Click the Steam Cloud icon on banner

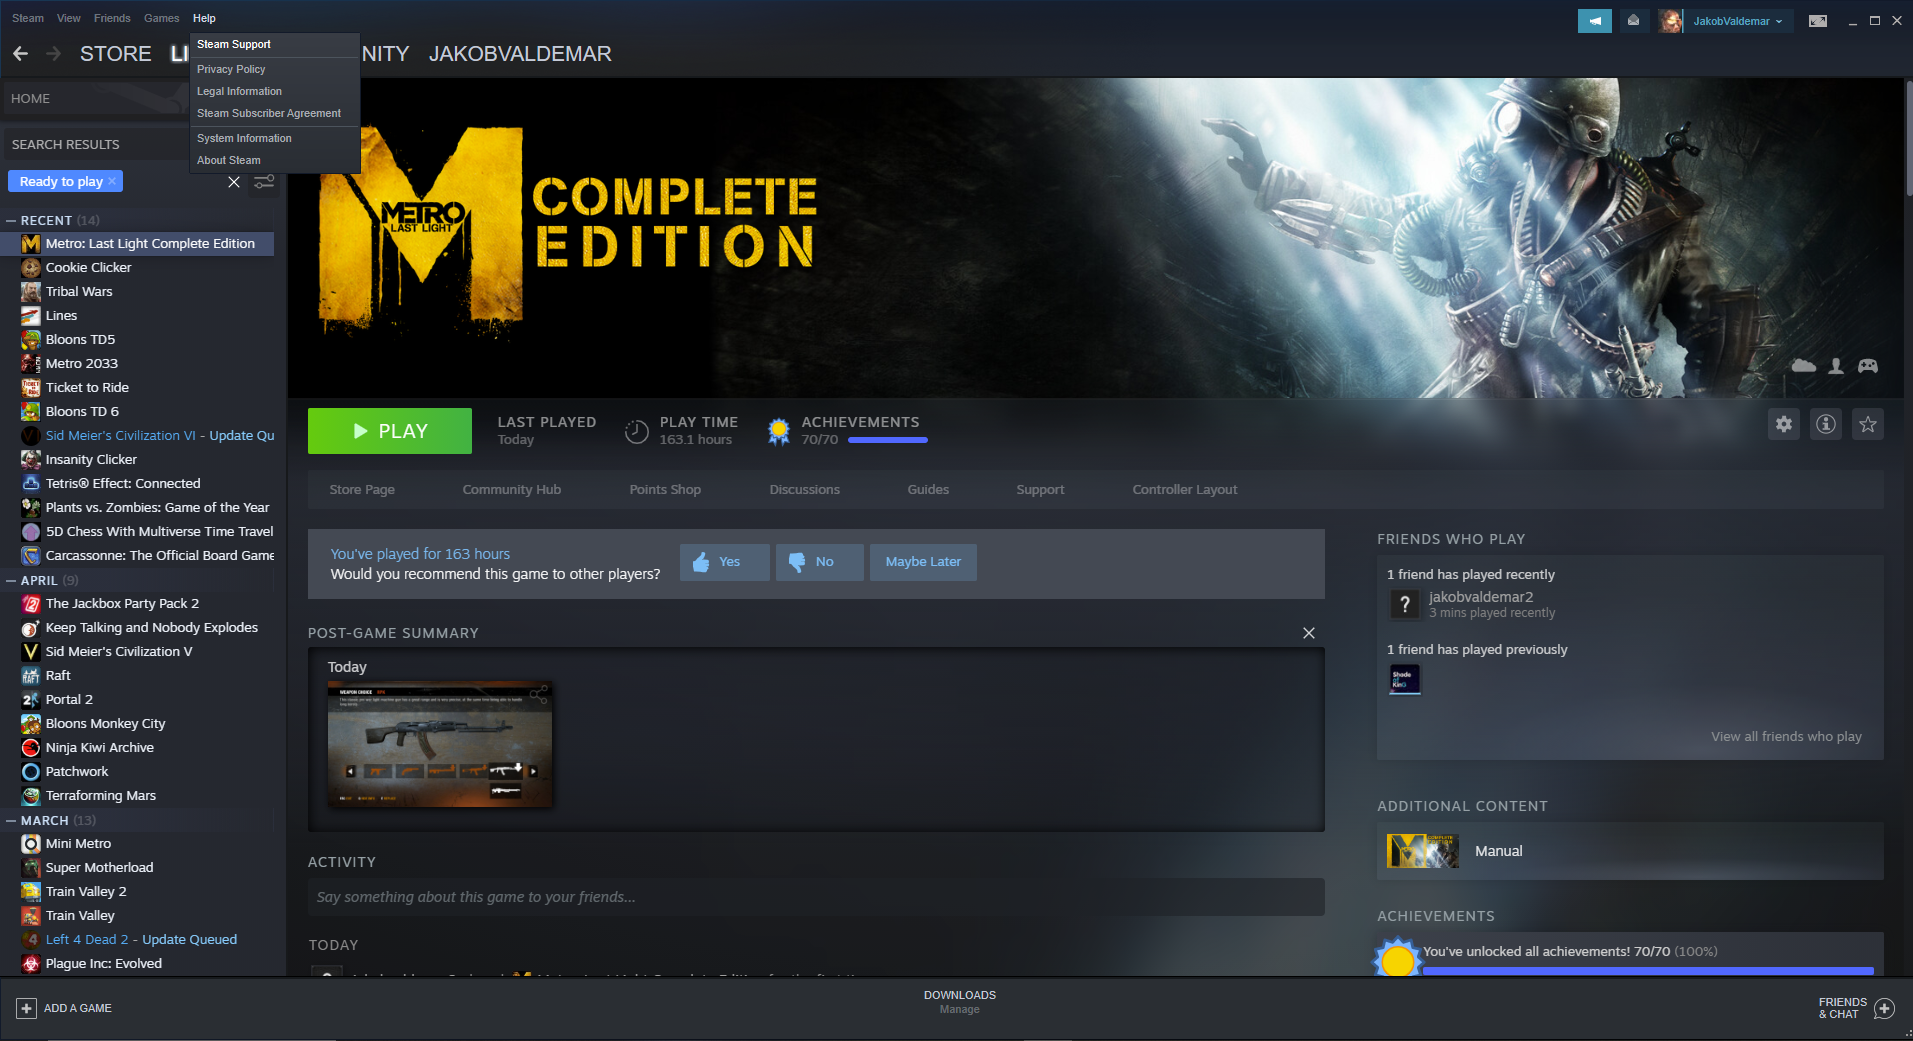[x=1804, y=366]
